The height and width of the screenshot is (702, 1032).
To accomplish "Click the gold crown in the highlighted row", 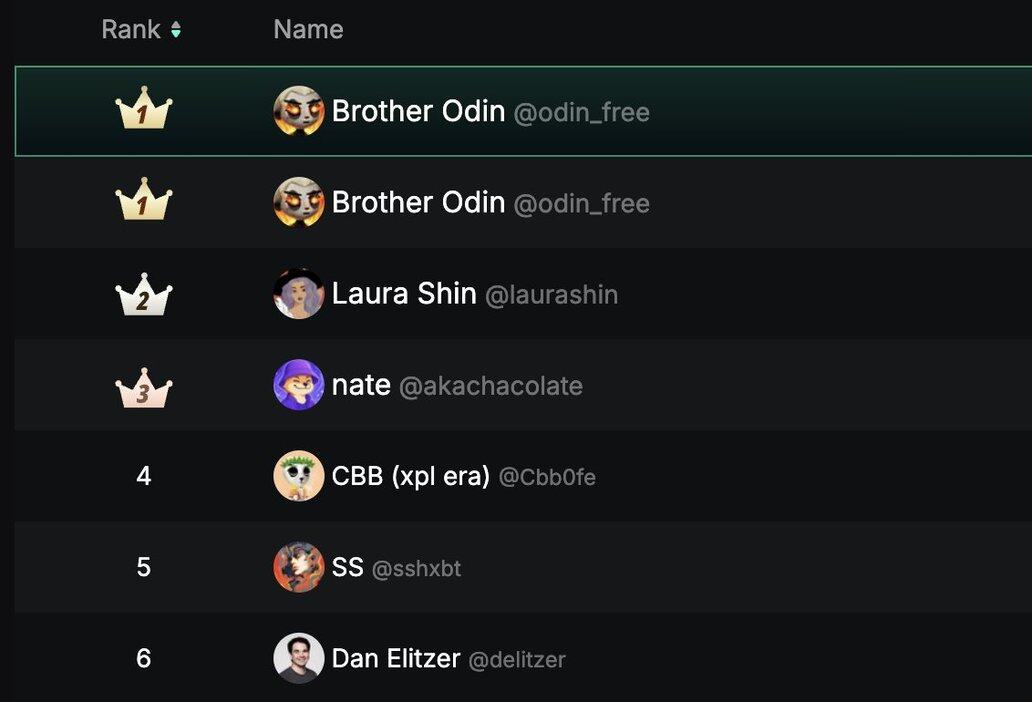I will coord(144,110).
